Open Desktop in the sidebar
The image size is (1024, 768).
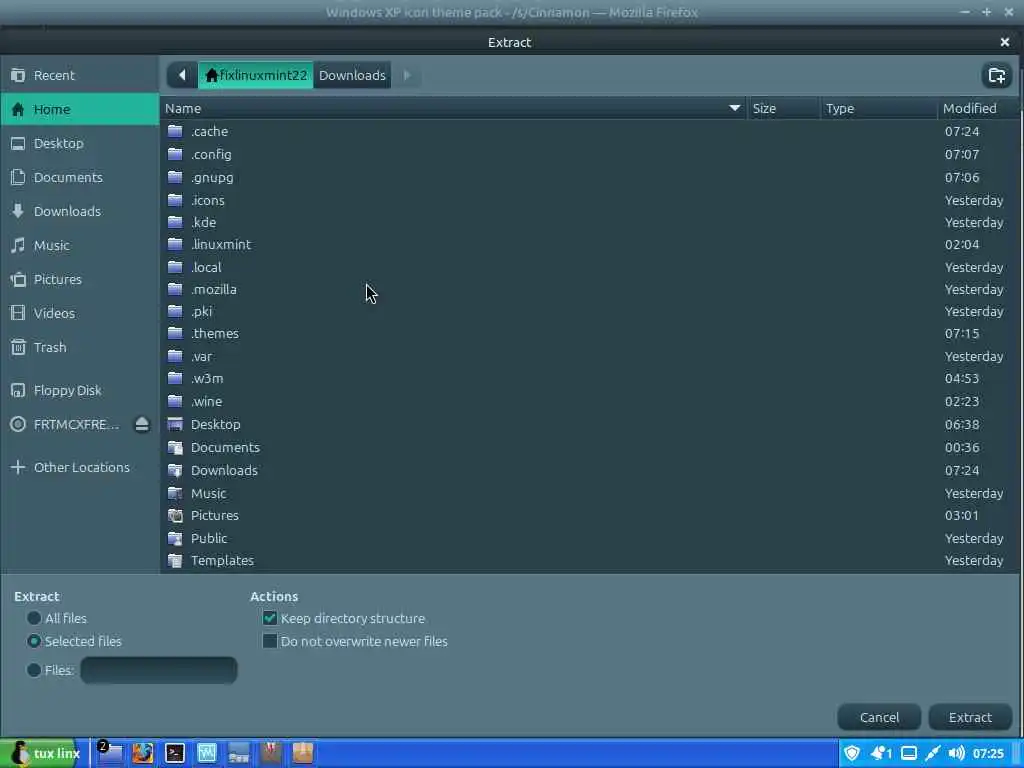point(80,143)
